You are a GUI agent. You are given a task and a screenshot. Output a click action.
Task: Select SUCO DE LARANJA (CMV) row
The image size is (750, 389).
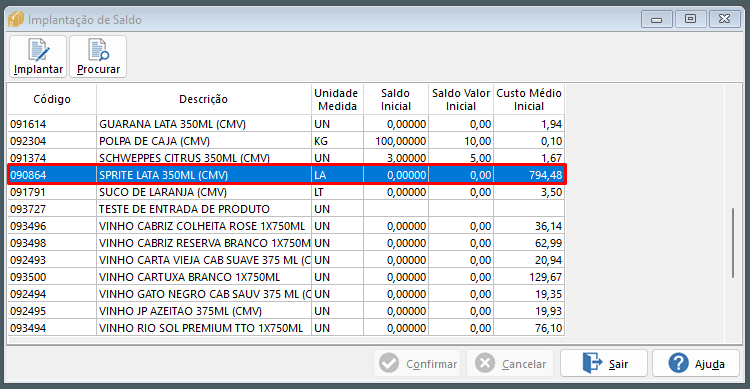click(286, 192)
